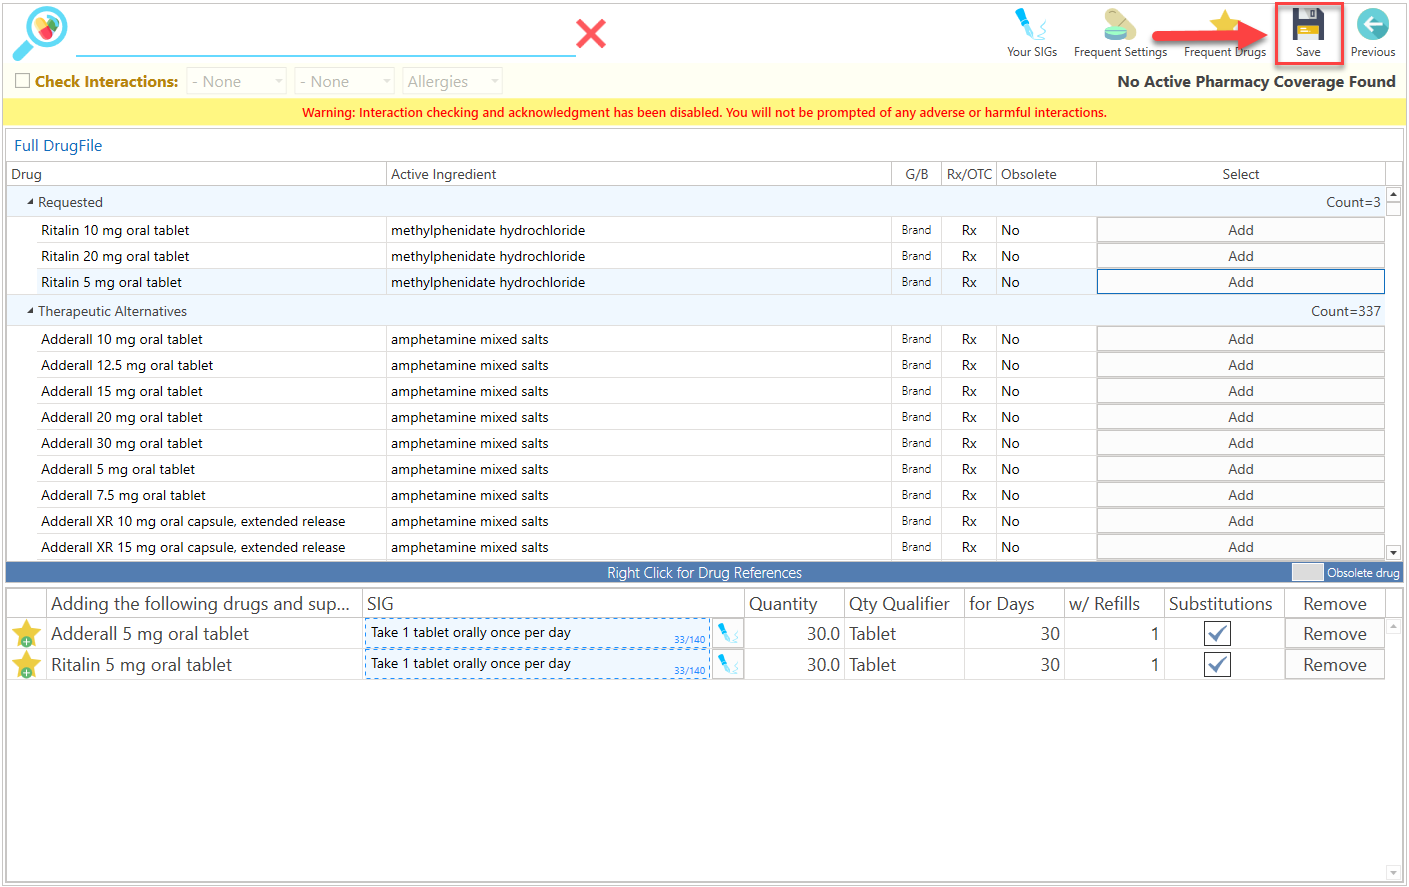Open the Allergies dropdown

pyautogui.click(x=453, y=82)
